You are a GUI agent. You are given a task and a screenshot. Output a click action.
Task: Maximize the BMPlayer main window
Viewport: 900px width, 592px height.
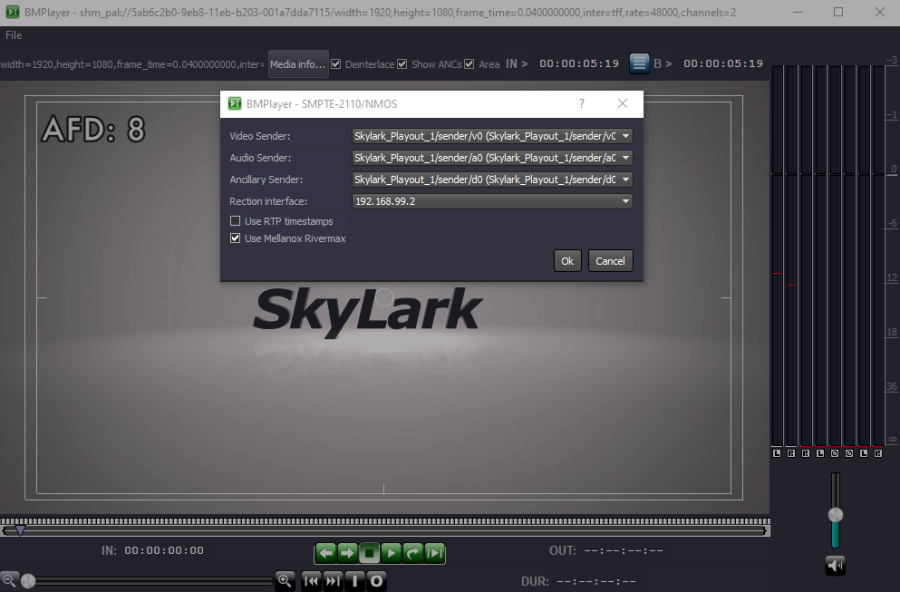[x=839, y=12]
